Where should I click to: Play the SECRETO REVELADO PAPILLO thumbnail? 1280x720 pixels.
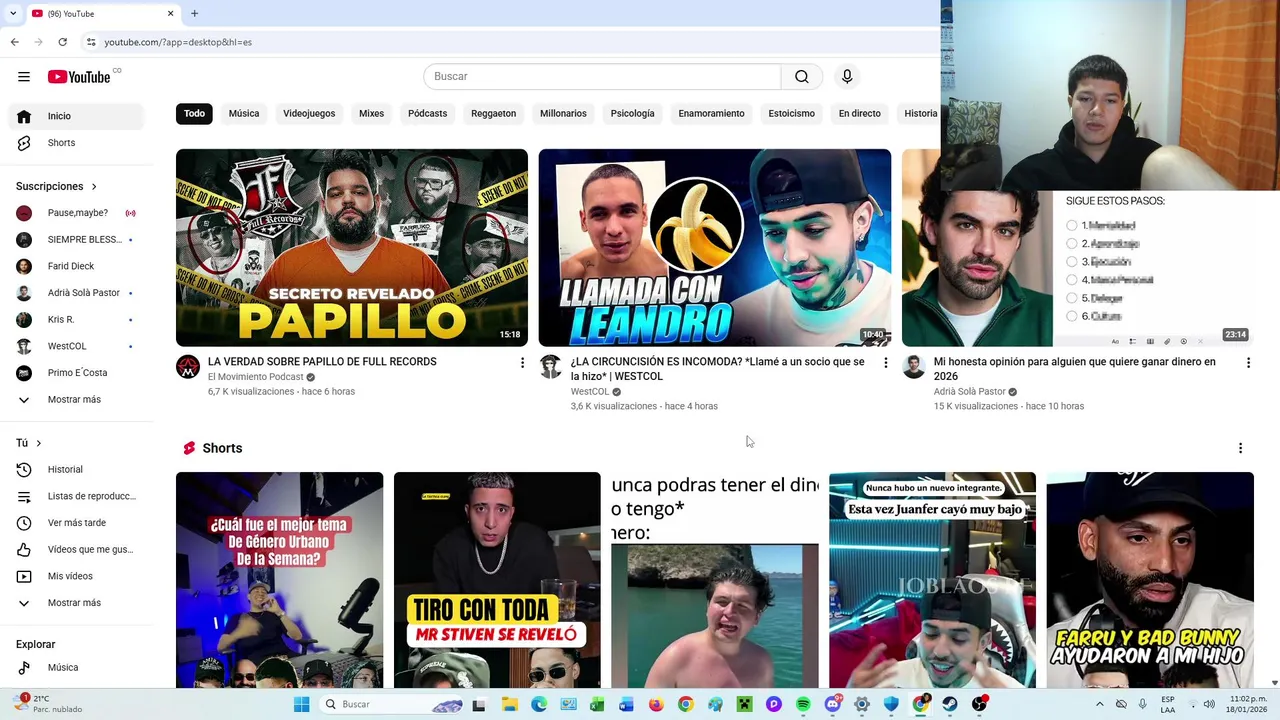point(352,248)
